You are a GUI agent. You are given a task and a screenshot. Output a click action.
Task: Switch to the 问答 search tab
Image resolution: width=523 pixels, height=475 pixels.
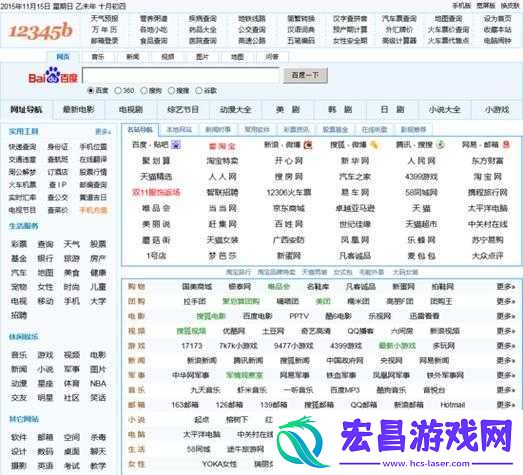tap(272, 57)
